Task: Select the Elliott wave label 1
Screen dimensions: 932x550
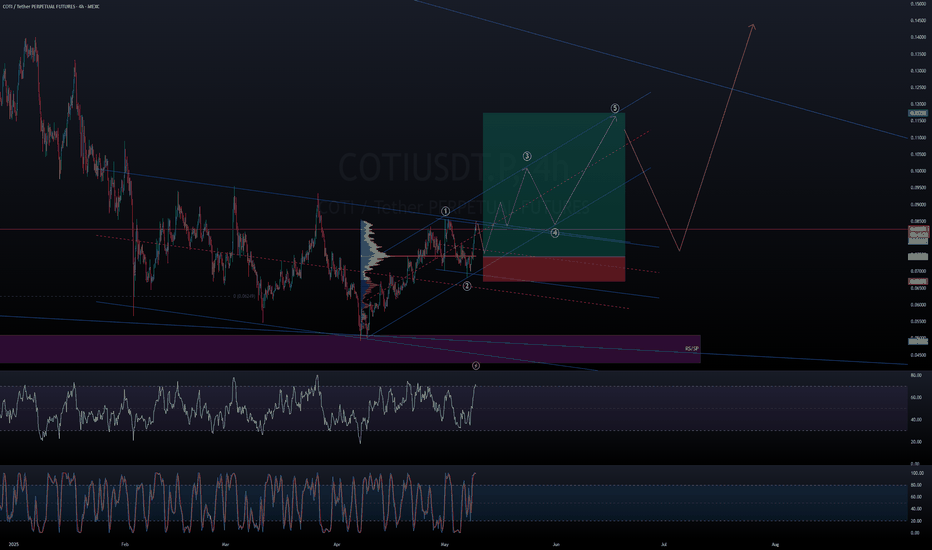Action: [446, 211]
